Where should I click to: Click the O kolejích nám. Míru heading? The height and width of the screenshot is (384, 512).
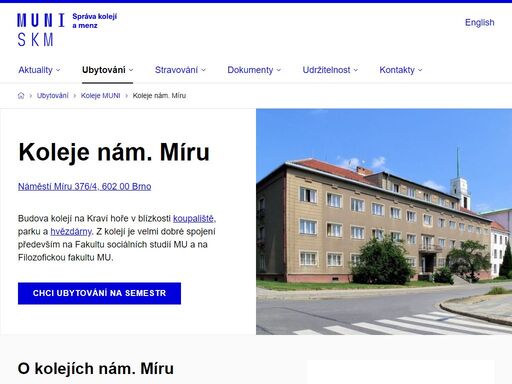point(96,369)
